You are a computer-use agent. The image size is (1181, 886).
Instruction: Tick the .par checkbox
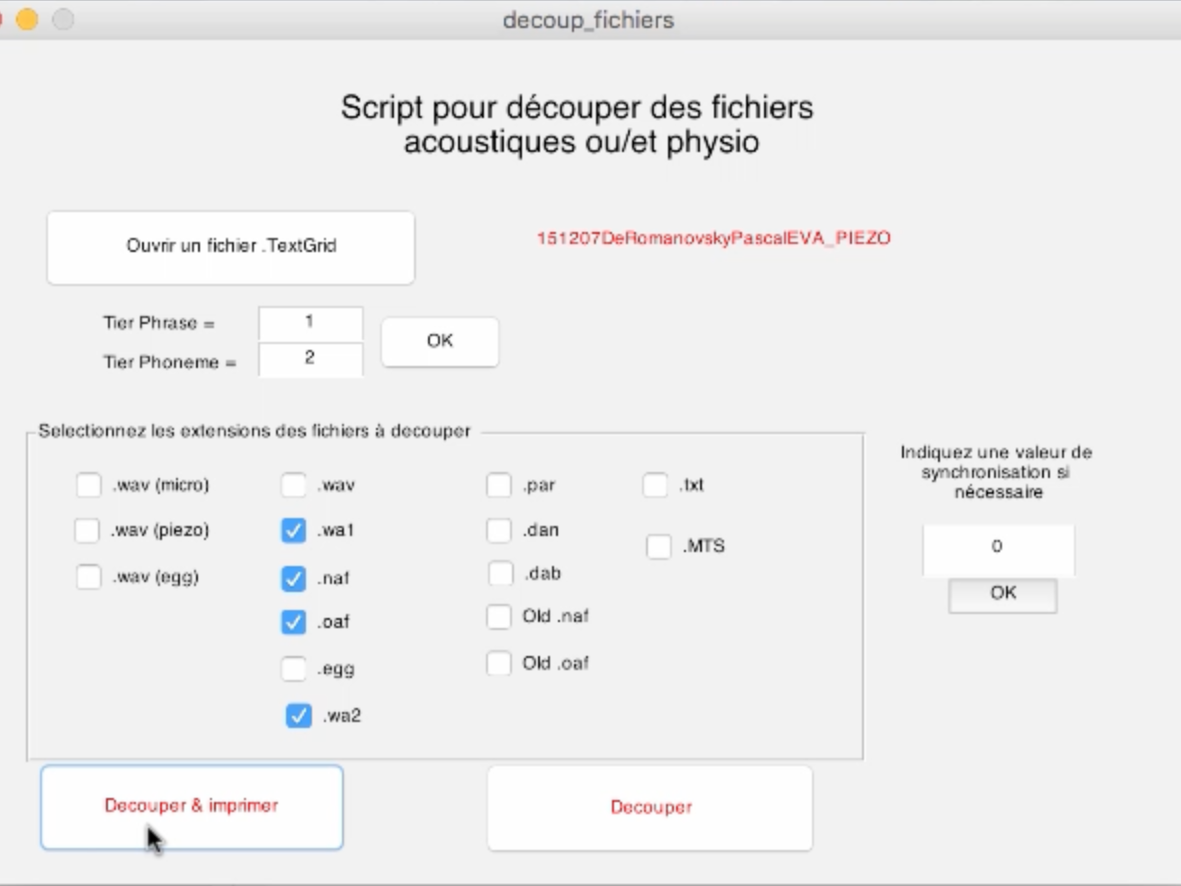coord(499,486)
